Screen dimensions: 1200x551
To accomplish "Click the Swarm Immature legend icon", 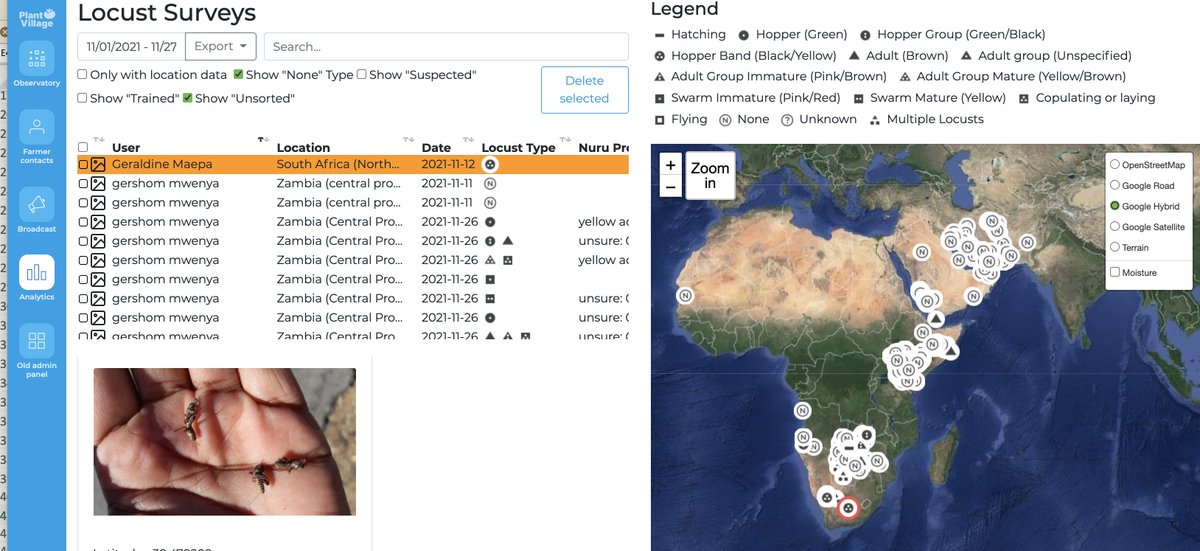I will pos(660,98).
